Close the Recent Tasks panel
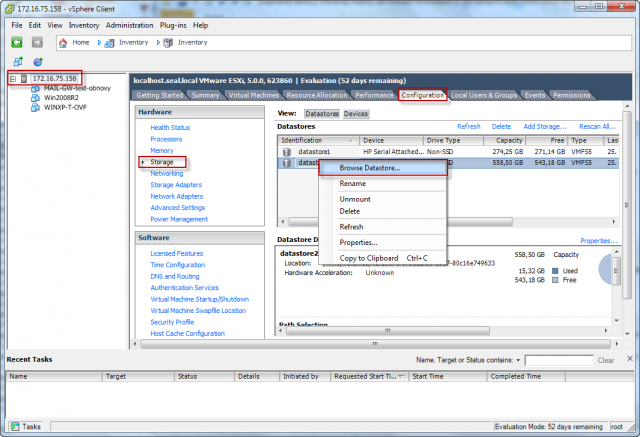Image resolution: width=640 pixels, height=437 pixels. click(x=630, y=359)
